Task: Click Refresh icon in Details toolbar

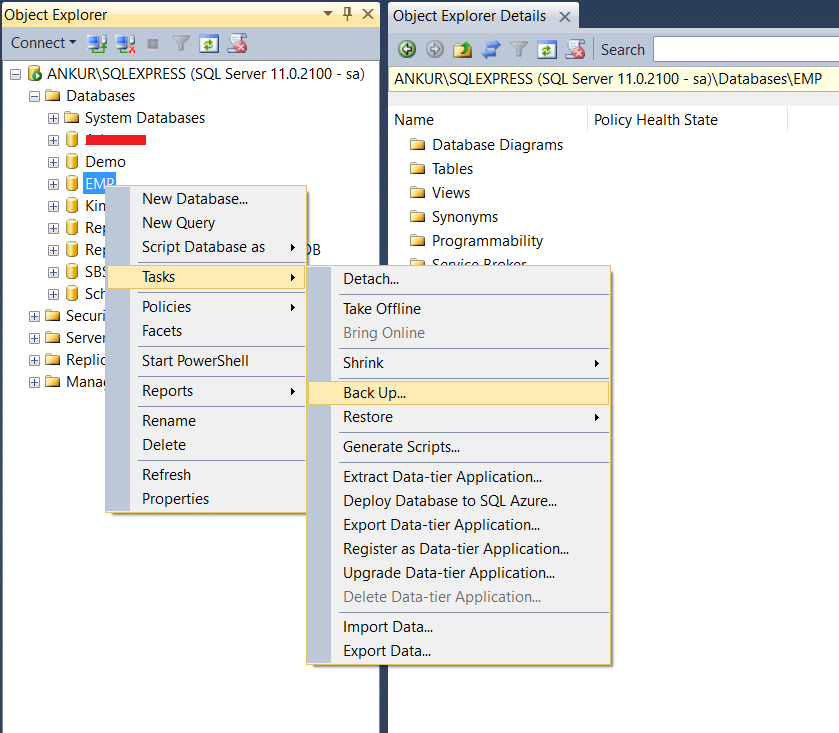Action: coord(546,50)
